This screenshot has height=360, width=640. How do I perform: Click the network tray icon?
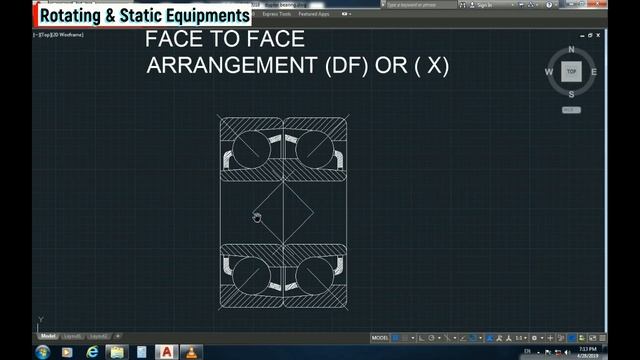tap(557, 352)
